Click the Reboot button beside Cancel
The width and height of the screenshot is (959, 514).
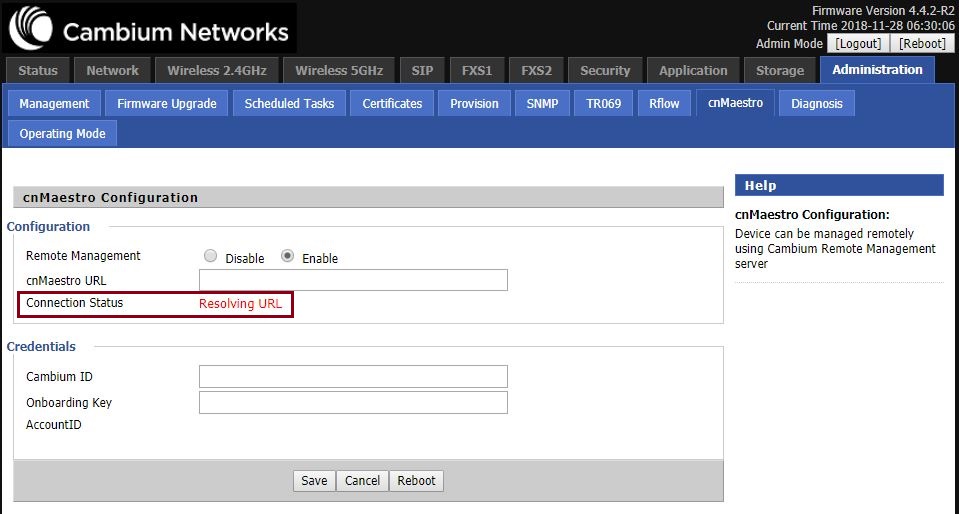417,480
